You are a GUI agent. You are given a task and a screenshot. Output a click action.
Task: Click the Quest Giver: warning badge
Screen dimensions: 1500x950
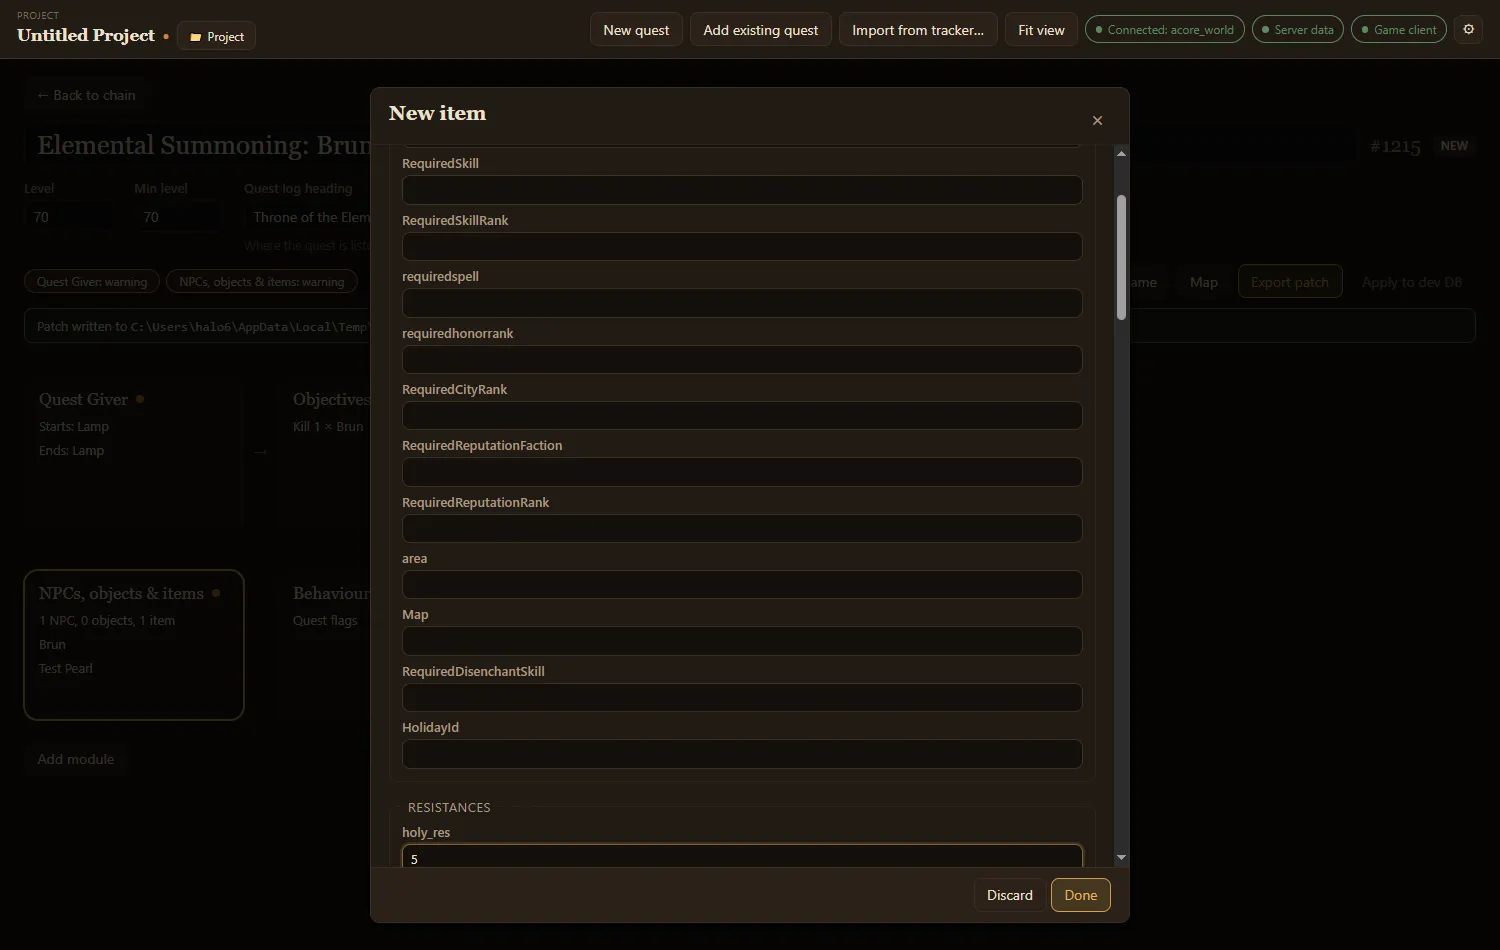point(92,282)
